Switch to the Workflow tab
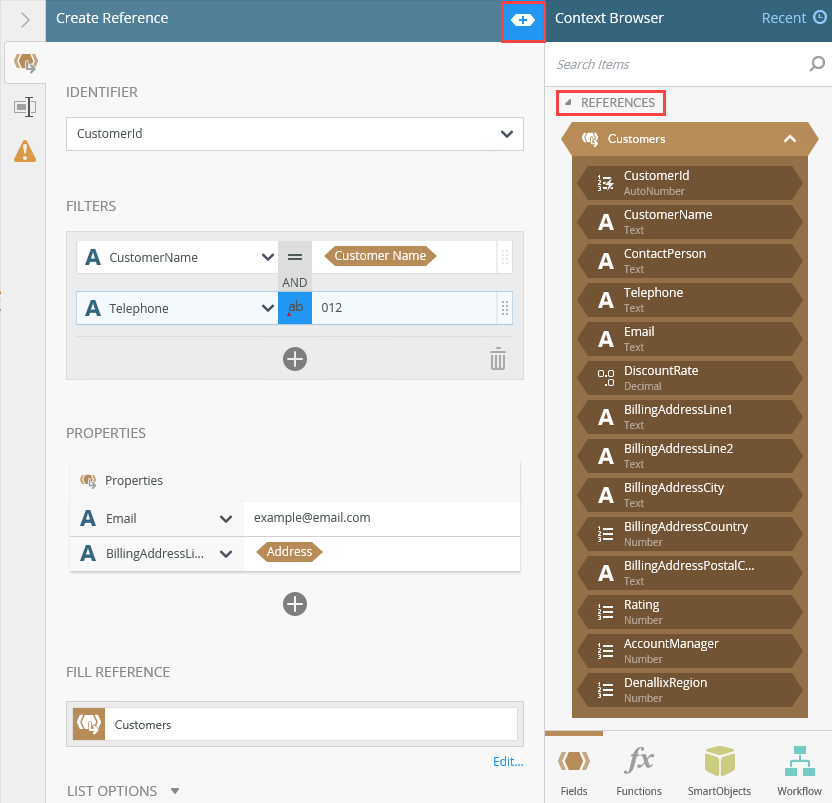 click(x=799, y=769)
